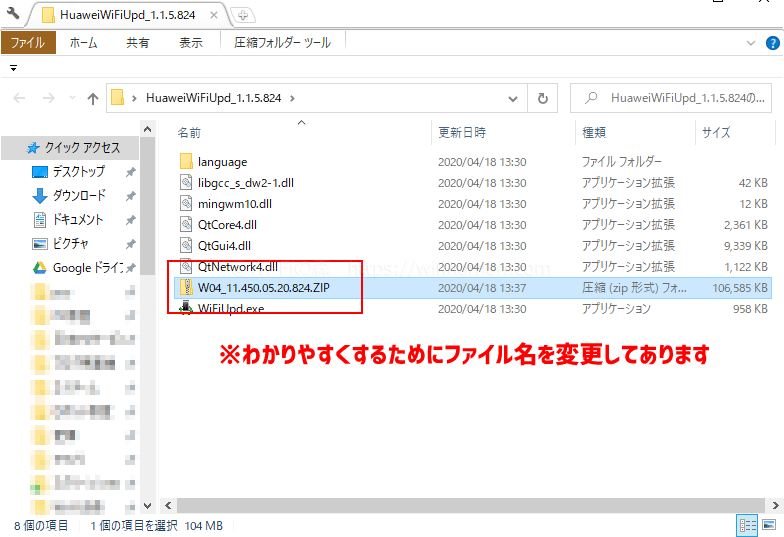The height and width of the screenshot is (537, 784).
Task: Click HuaweiWiFiUpd_1.1.5.824 in the address bar
Action: [214, 98]
